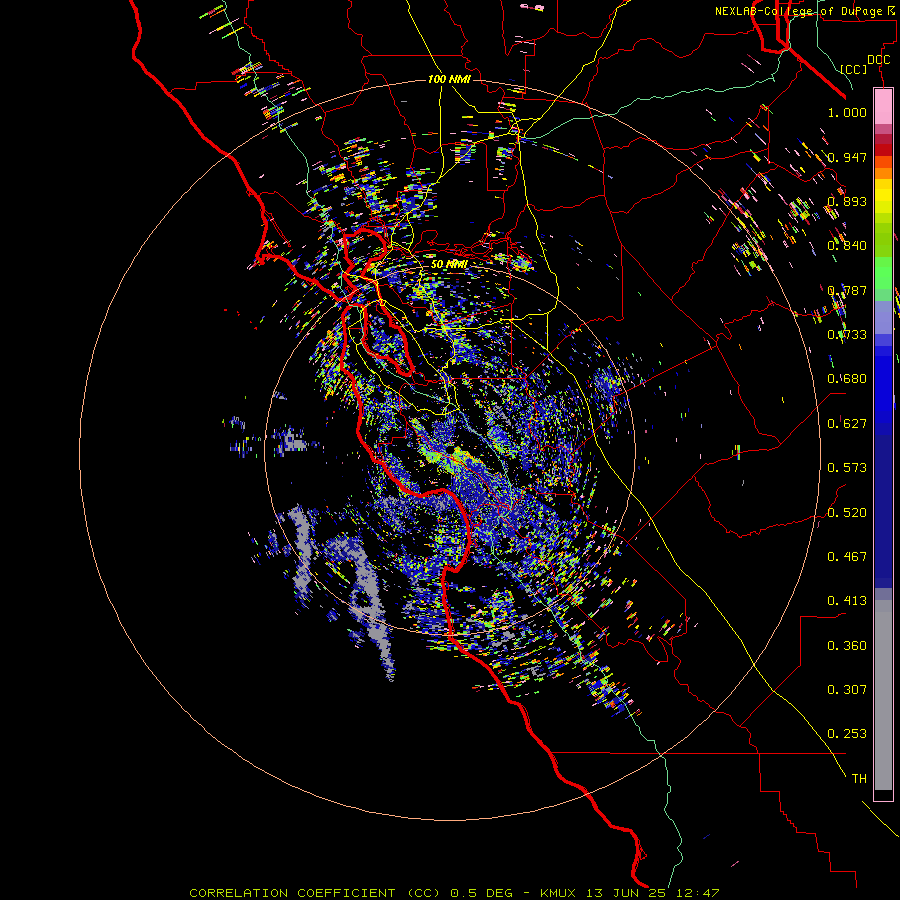Image resolution: width=900 pixels, height=900 pixels.
Task: Click the 0.840 legend label
Action: 847,246
